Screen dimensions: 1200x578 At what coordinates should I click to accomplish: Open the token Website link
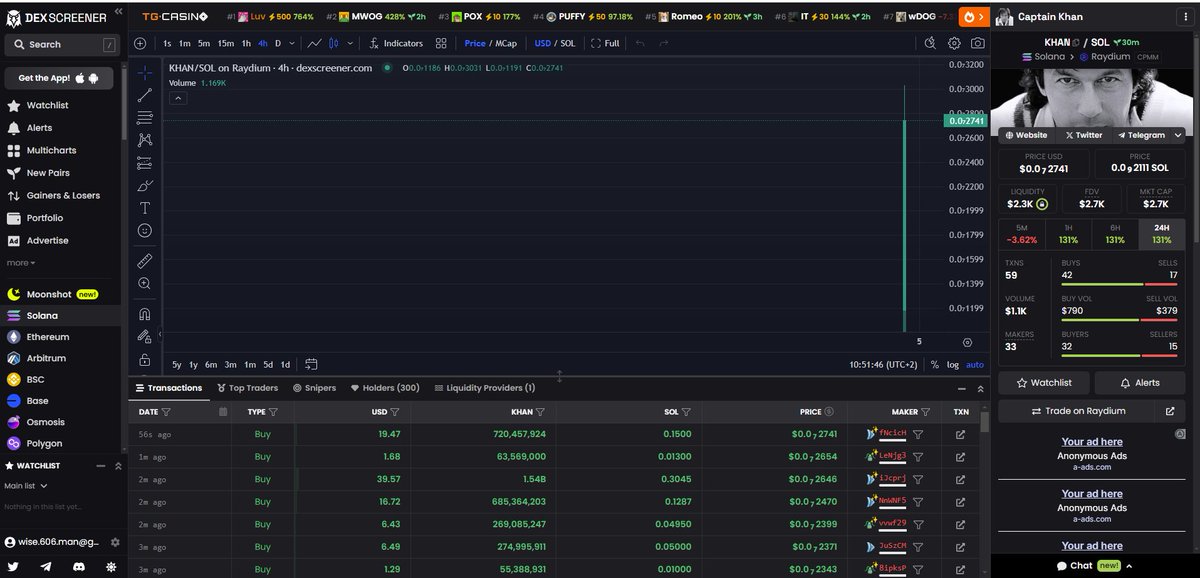point(1027,135)
